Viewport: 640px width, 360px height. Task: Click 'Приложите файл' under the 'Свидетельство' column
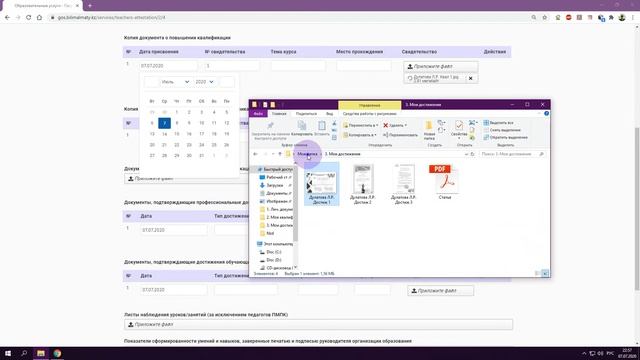(441, 66)
